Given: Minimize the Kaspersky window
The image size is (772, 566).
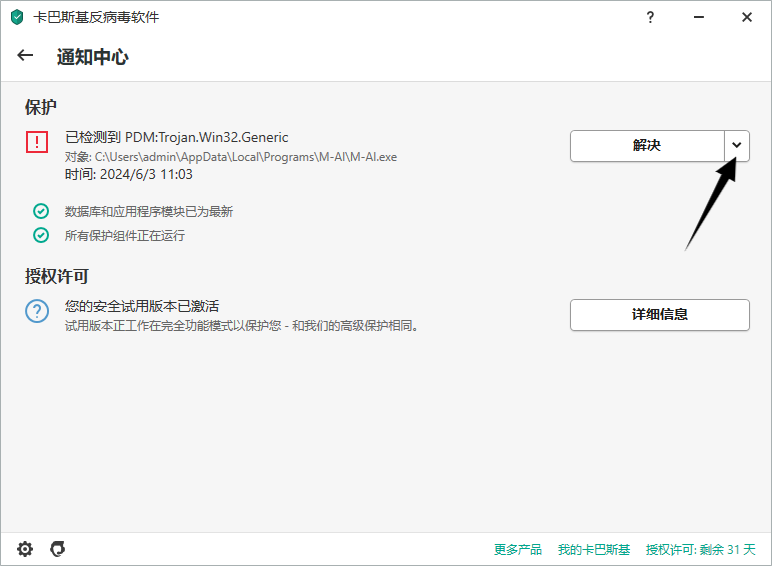Looking at the screenshot, I should pyautogui.click(x=699, y=17).
